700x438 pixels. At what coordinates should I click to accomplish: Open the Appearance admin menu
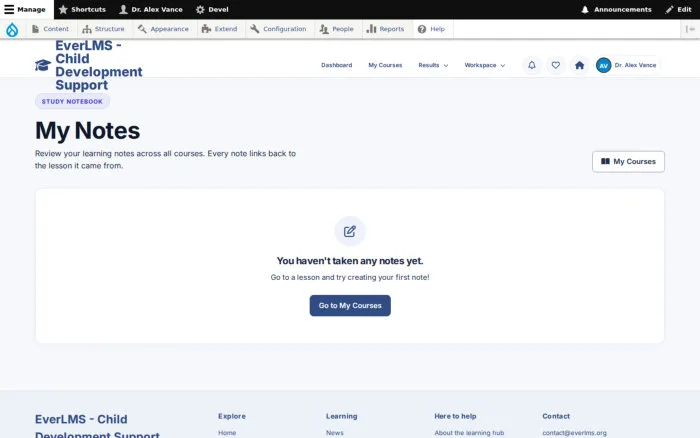[x=163, y=29]
